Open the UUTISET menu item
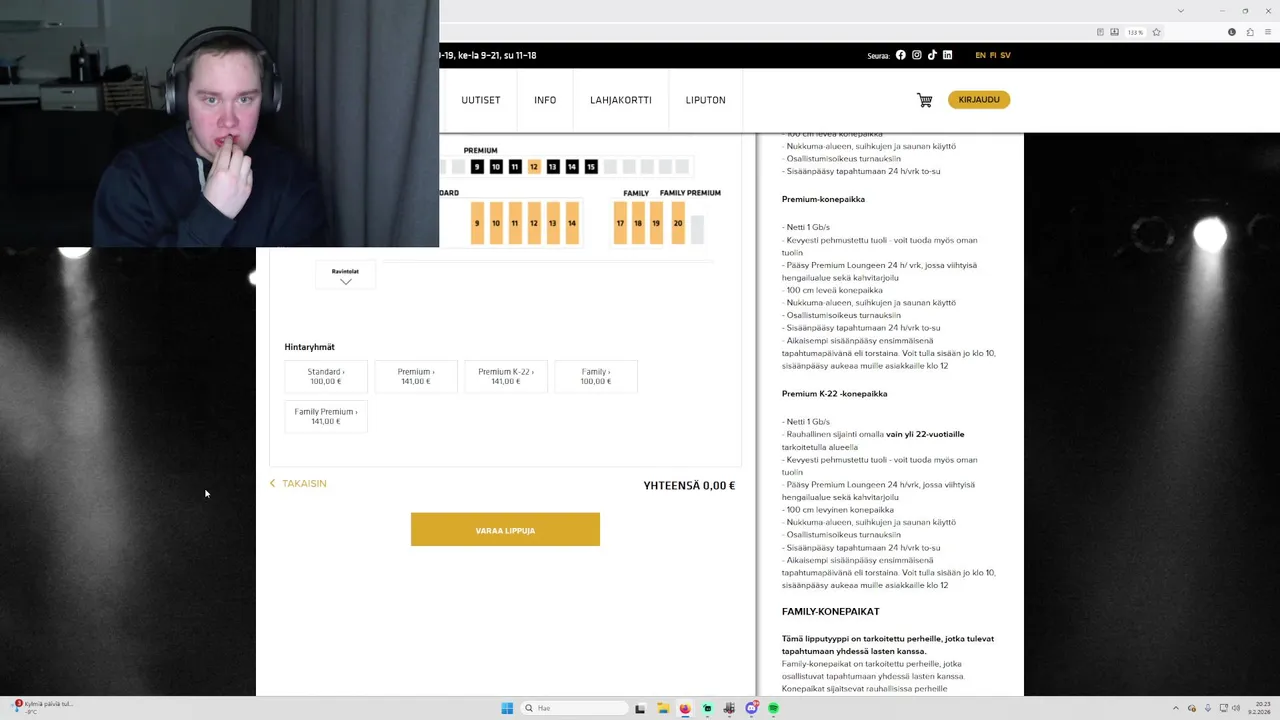This screenshot has height=720, width=1280. click(x=481, y=100)
